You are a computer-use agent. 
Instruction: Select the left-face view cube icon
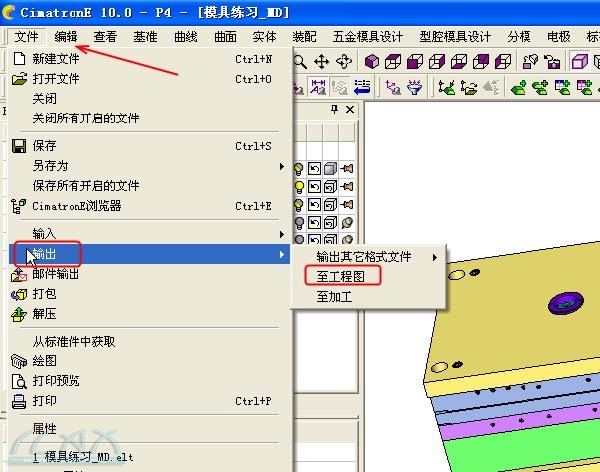pos(503,61)
